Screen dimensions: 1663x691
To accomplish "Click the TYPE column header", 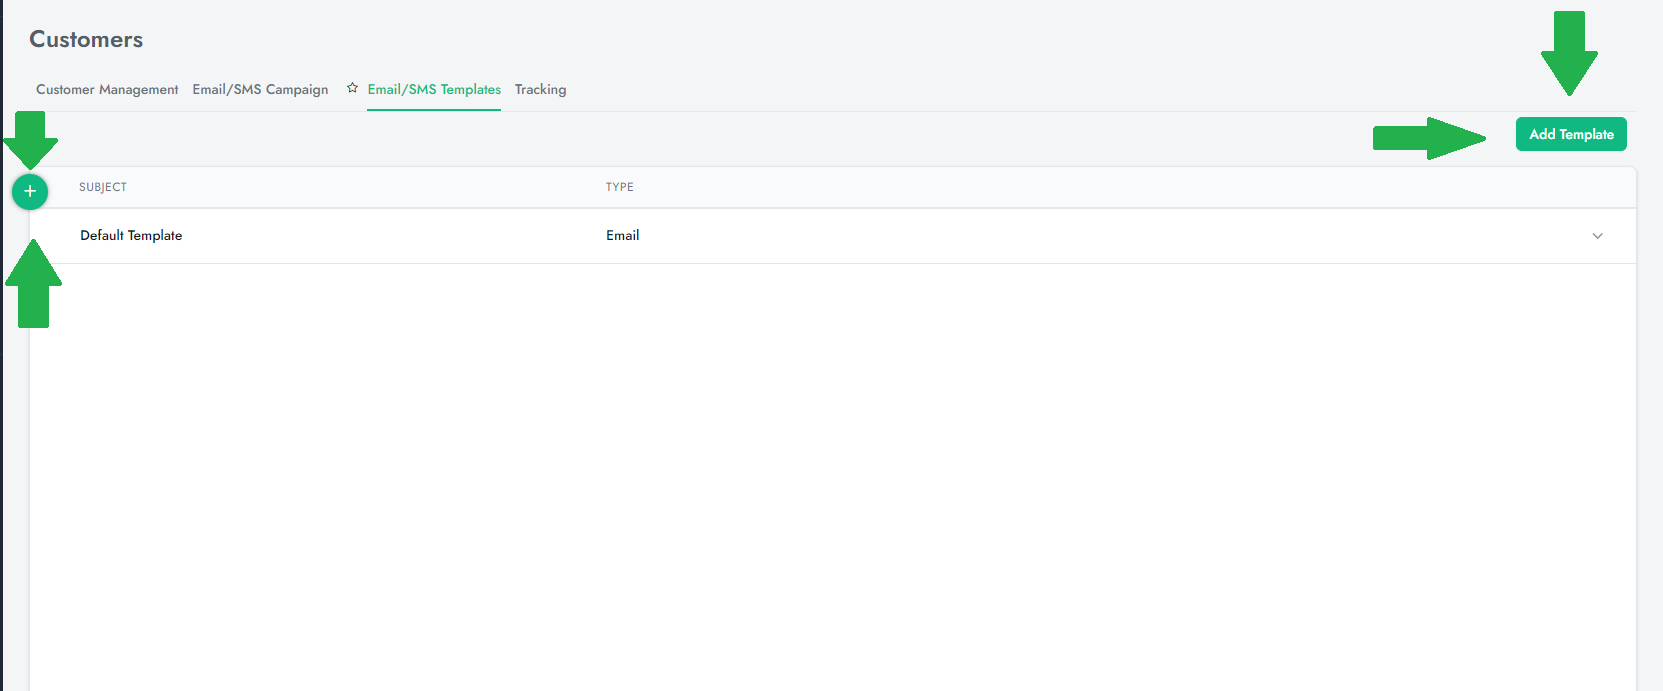I will pos(619,187).
